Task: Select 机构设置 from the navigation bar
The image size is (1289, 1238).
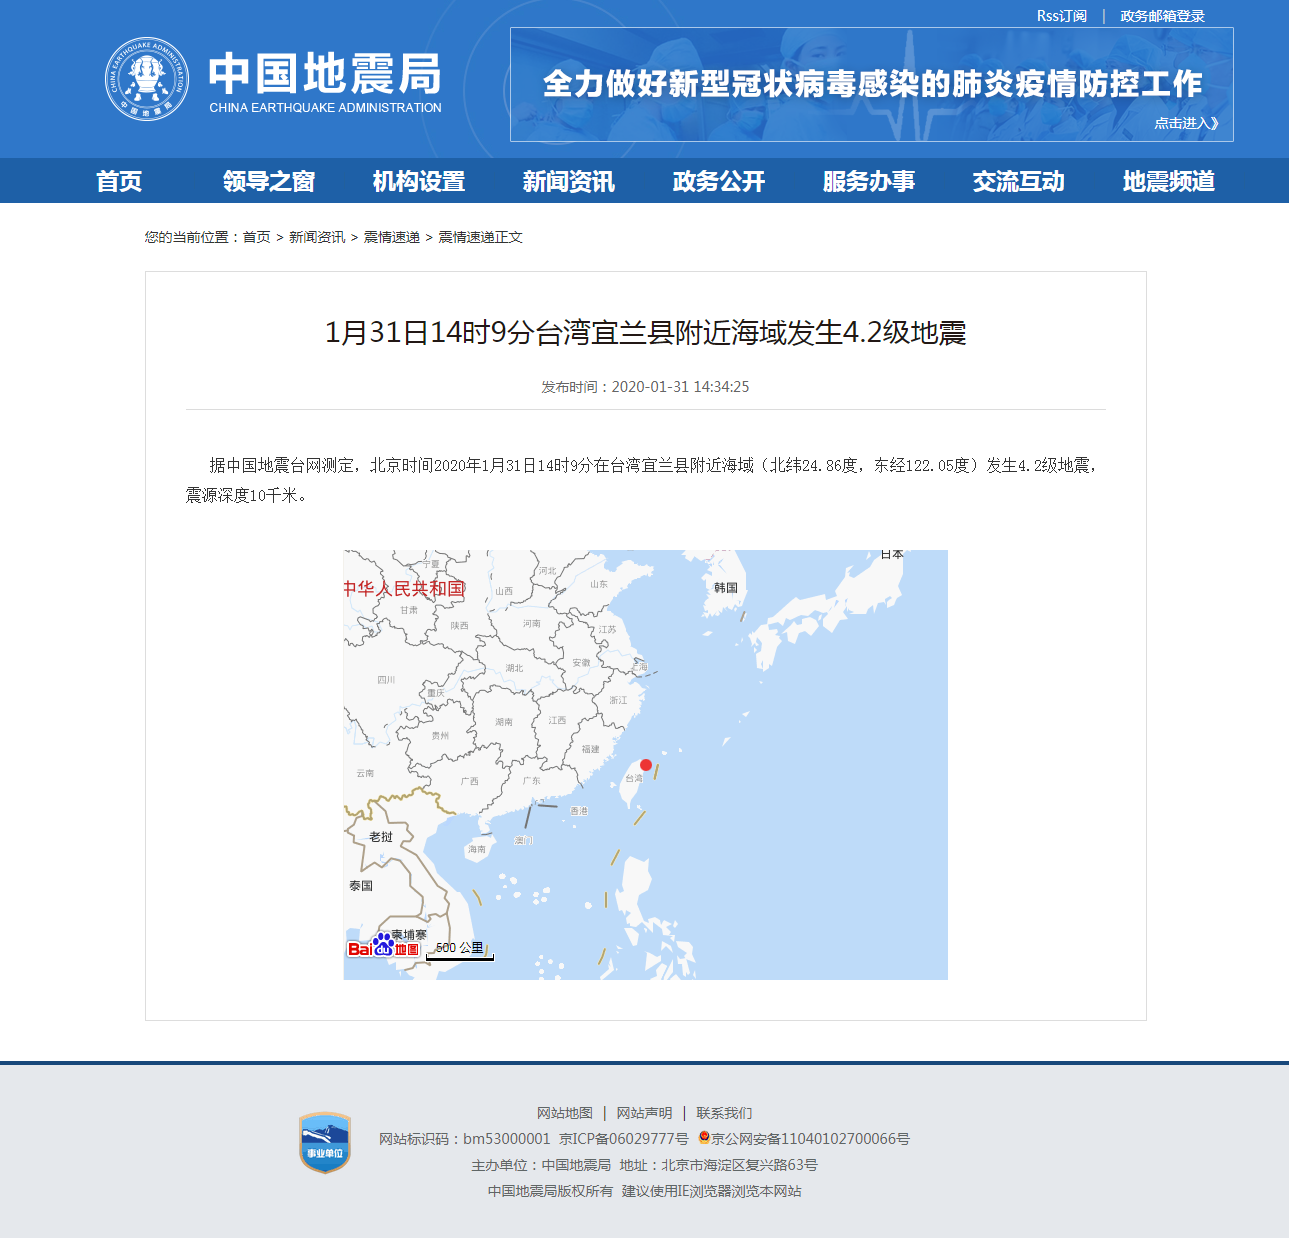Action: (x=417, y=181)
